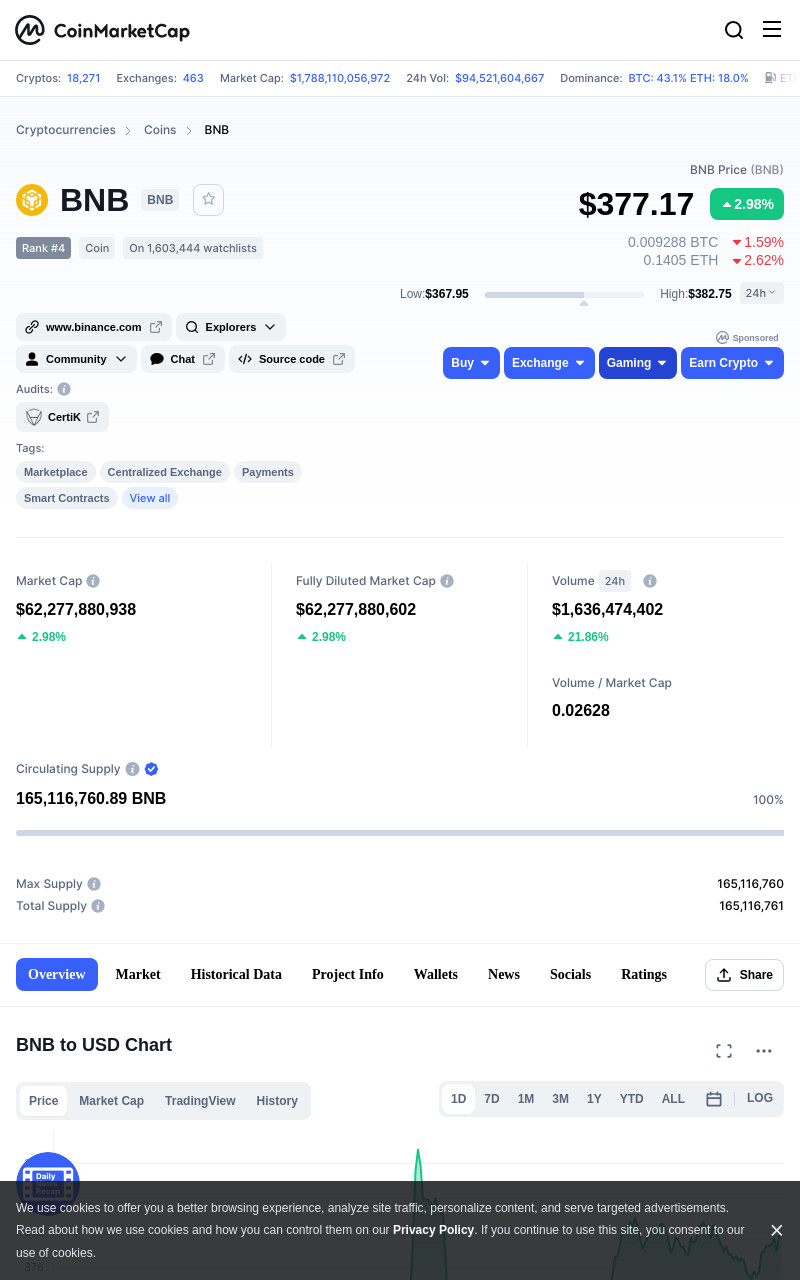Add BNB to watchlist star

coord(208,200)
